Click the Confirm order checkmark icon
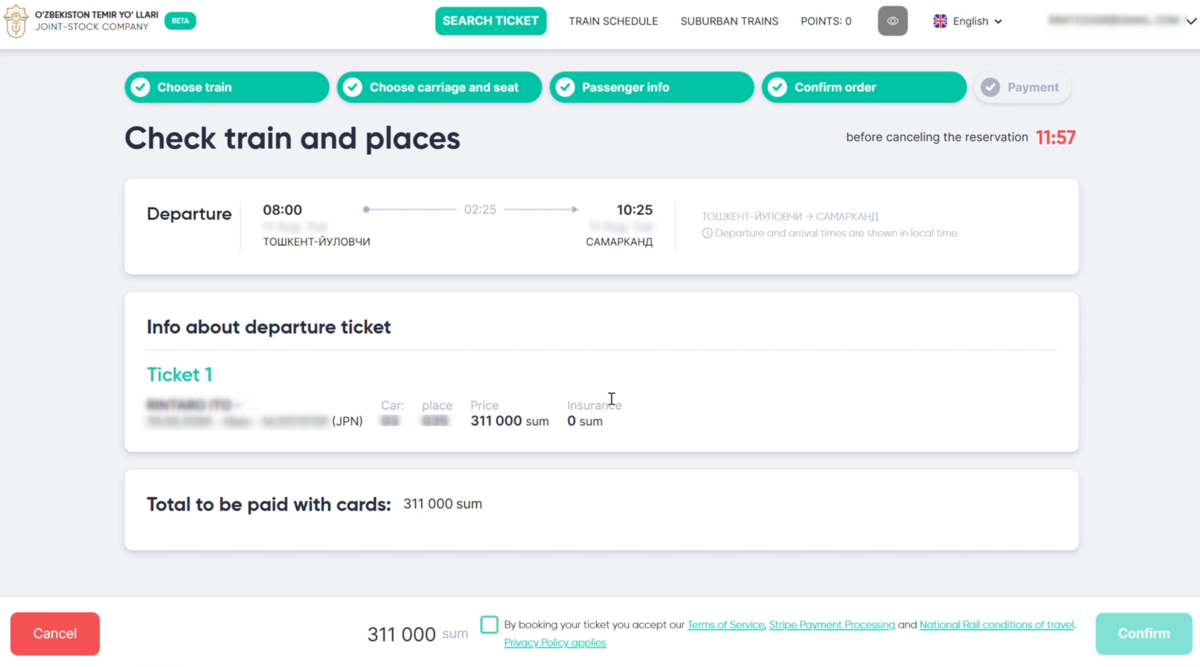This screenshot has height=667, width=1200. pyautogui.click(x=778, y=87)
